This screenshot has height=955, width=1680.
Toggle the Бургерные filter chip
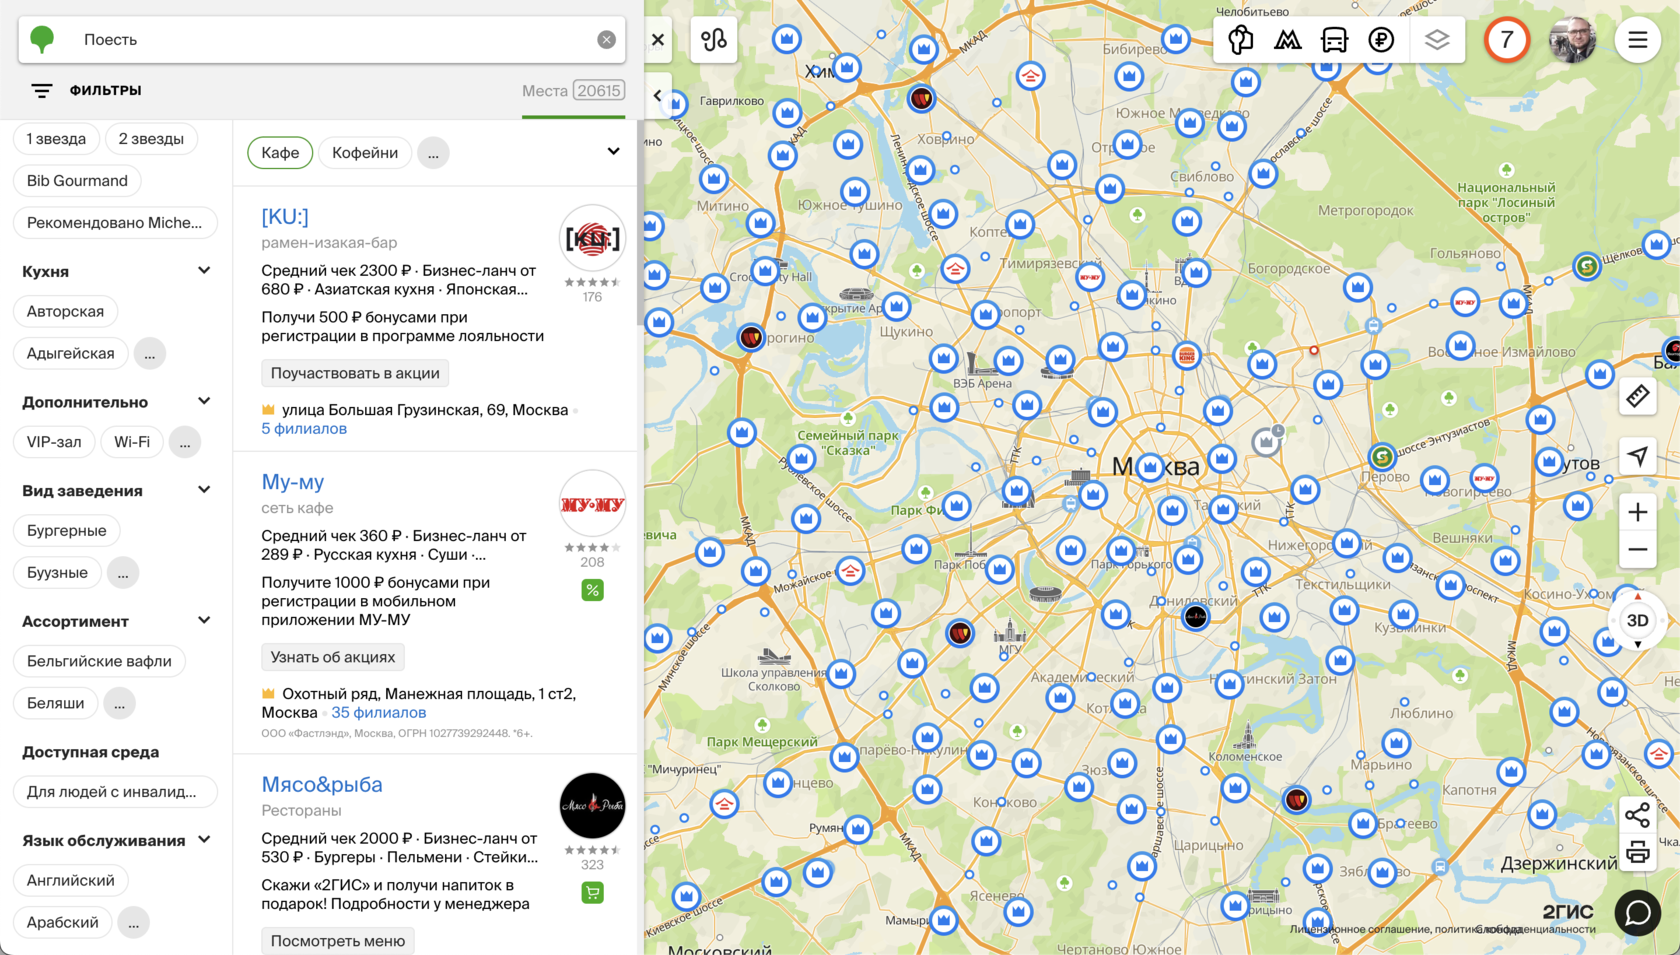66,531
